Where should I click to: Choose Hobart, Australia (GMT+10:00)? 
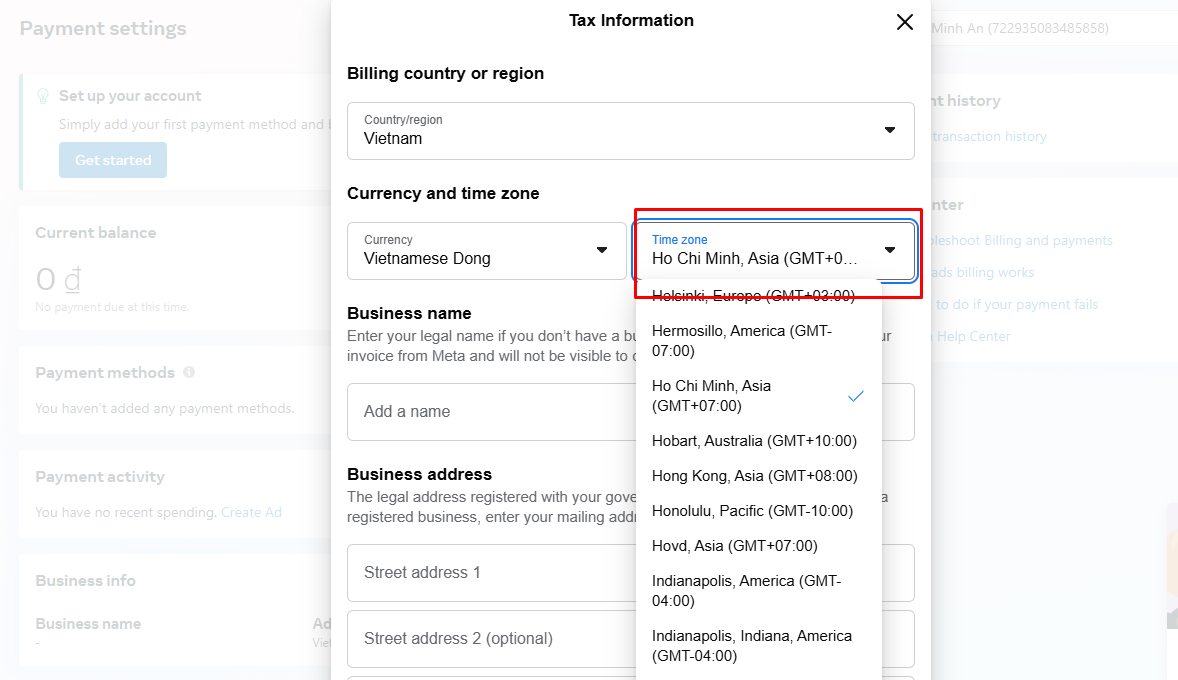point(758,441)
